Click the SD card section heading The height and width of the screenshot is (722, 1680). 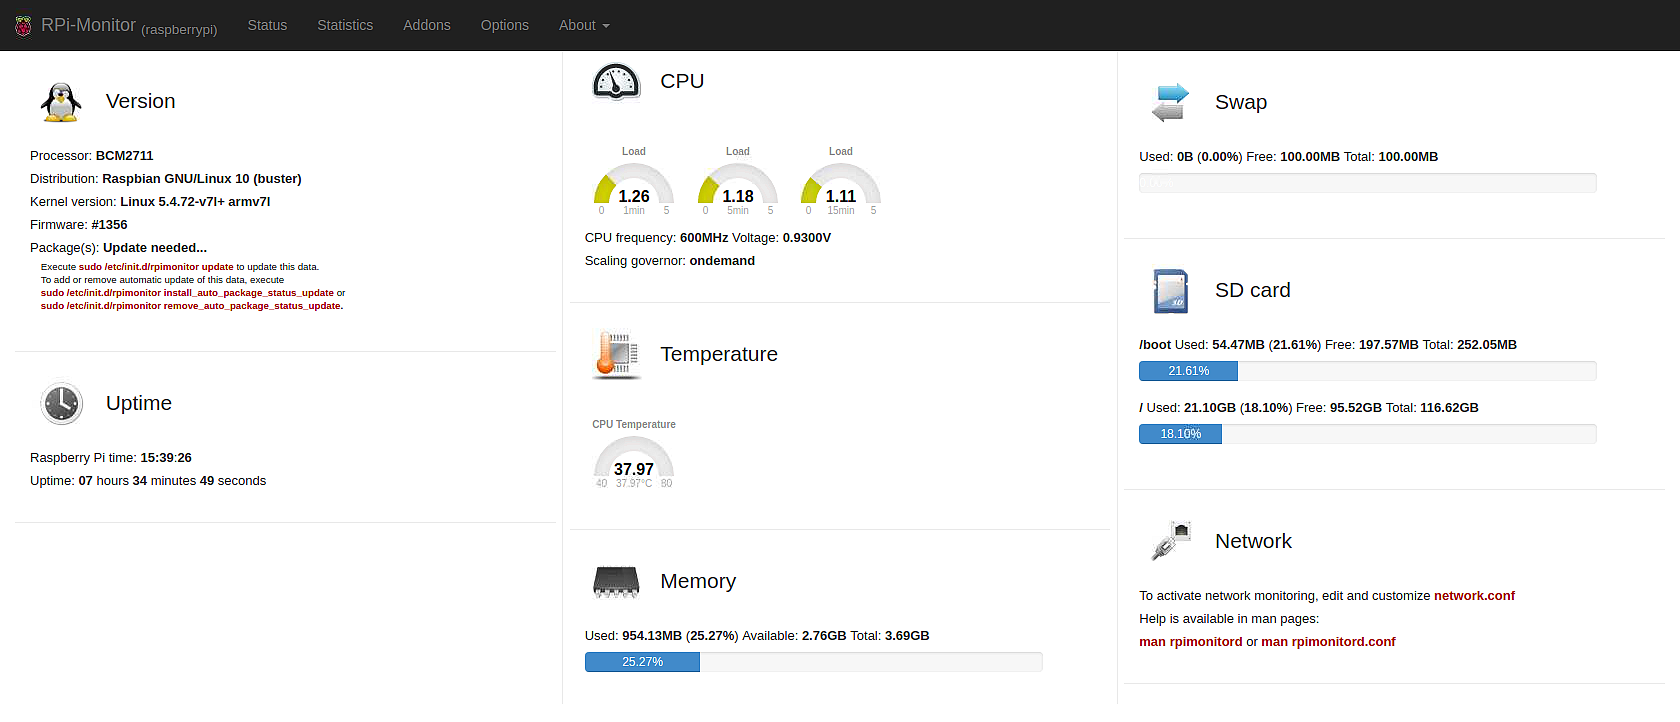[1253, 290]
